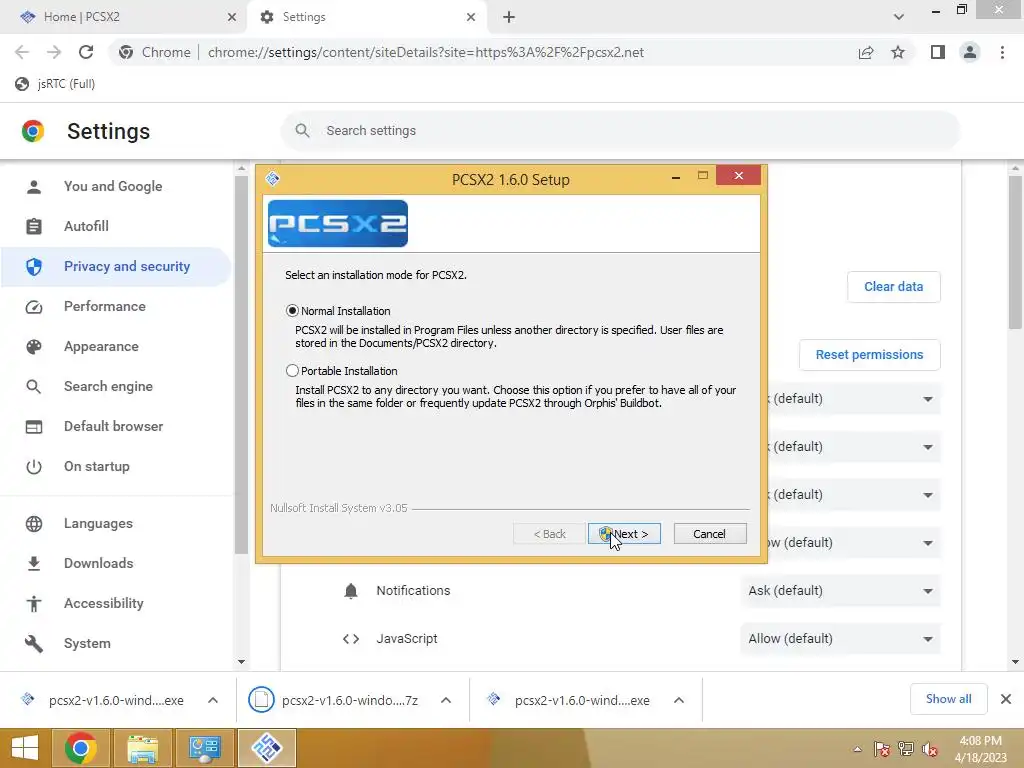Go back in Chrome

[22, 52]
